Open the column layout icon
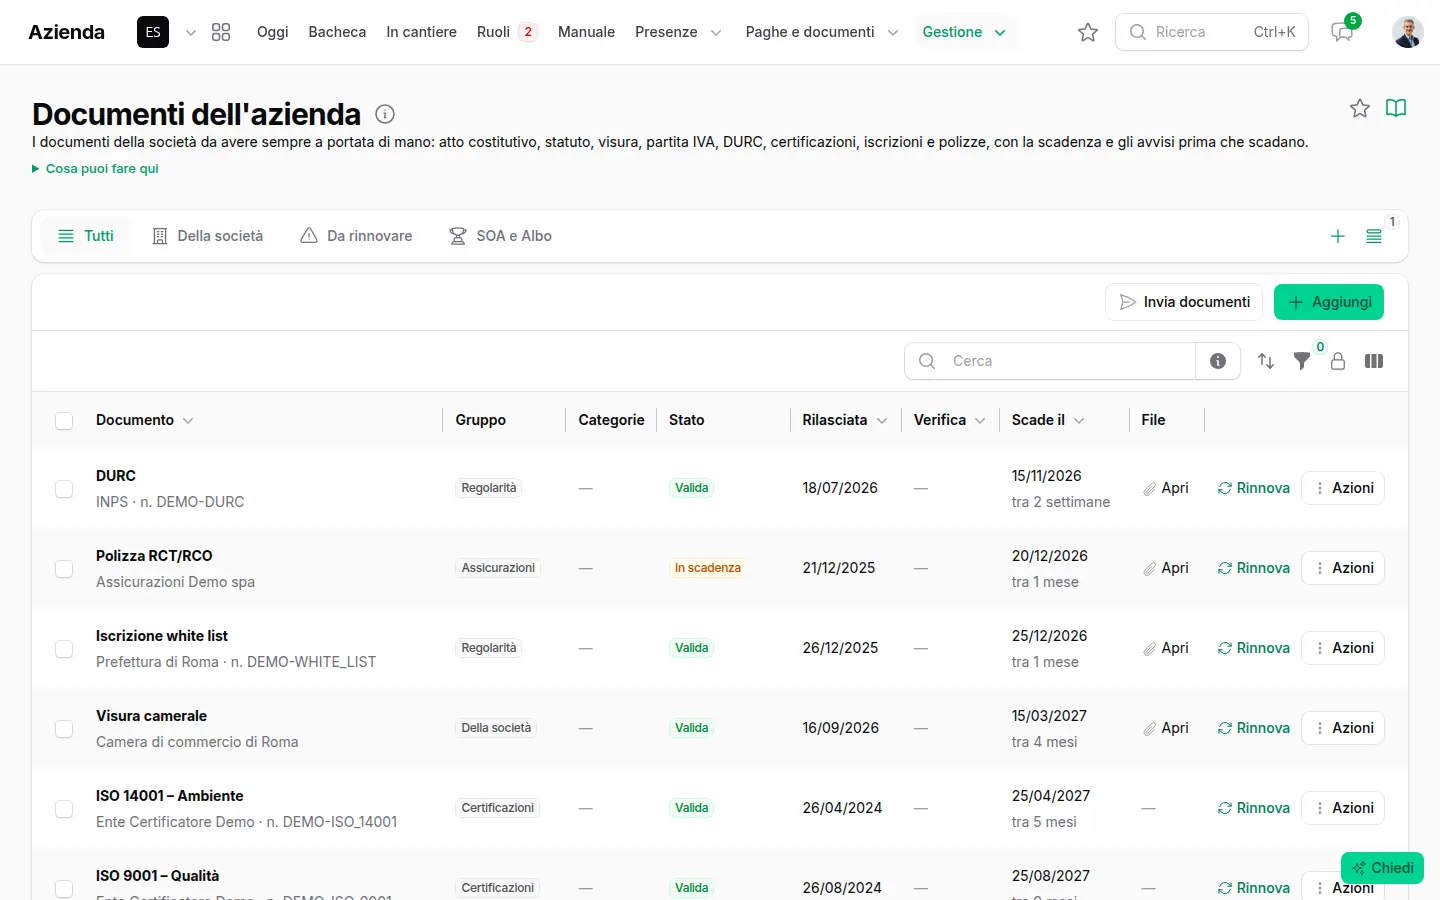Screen dimensions: 1440x900 click(1374, 361)
